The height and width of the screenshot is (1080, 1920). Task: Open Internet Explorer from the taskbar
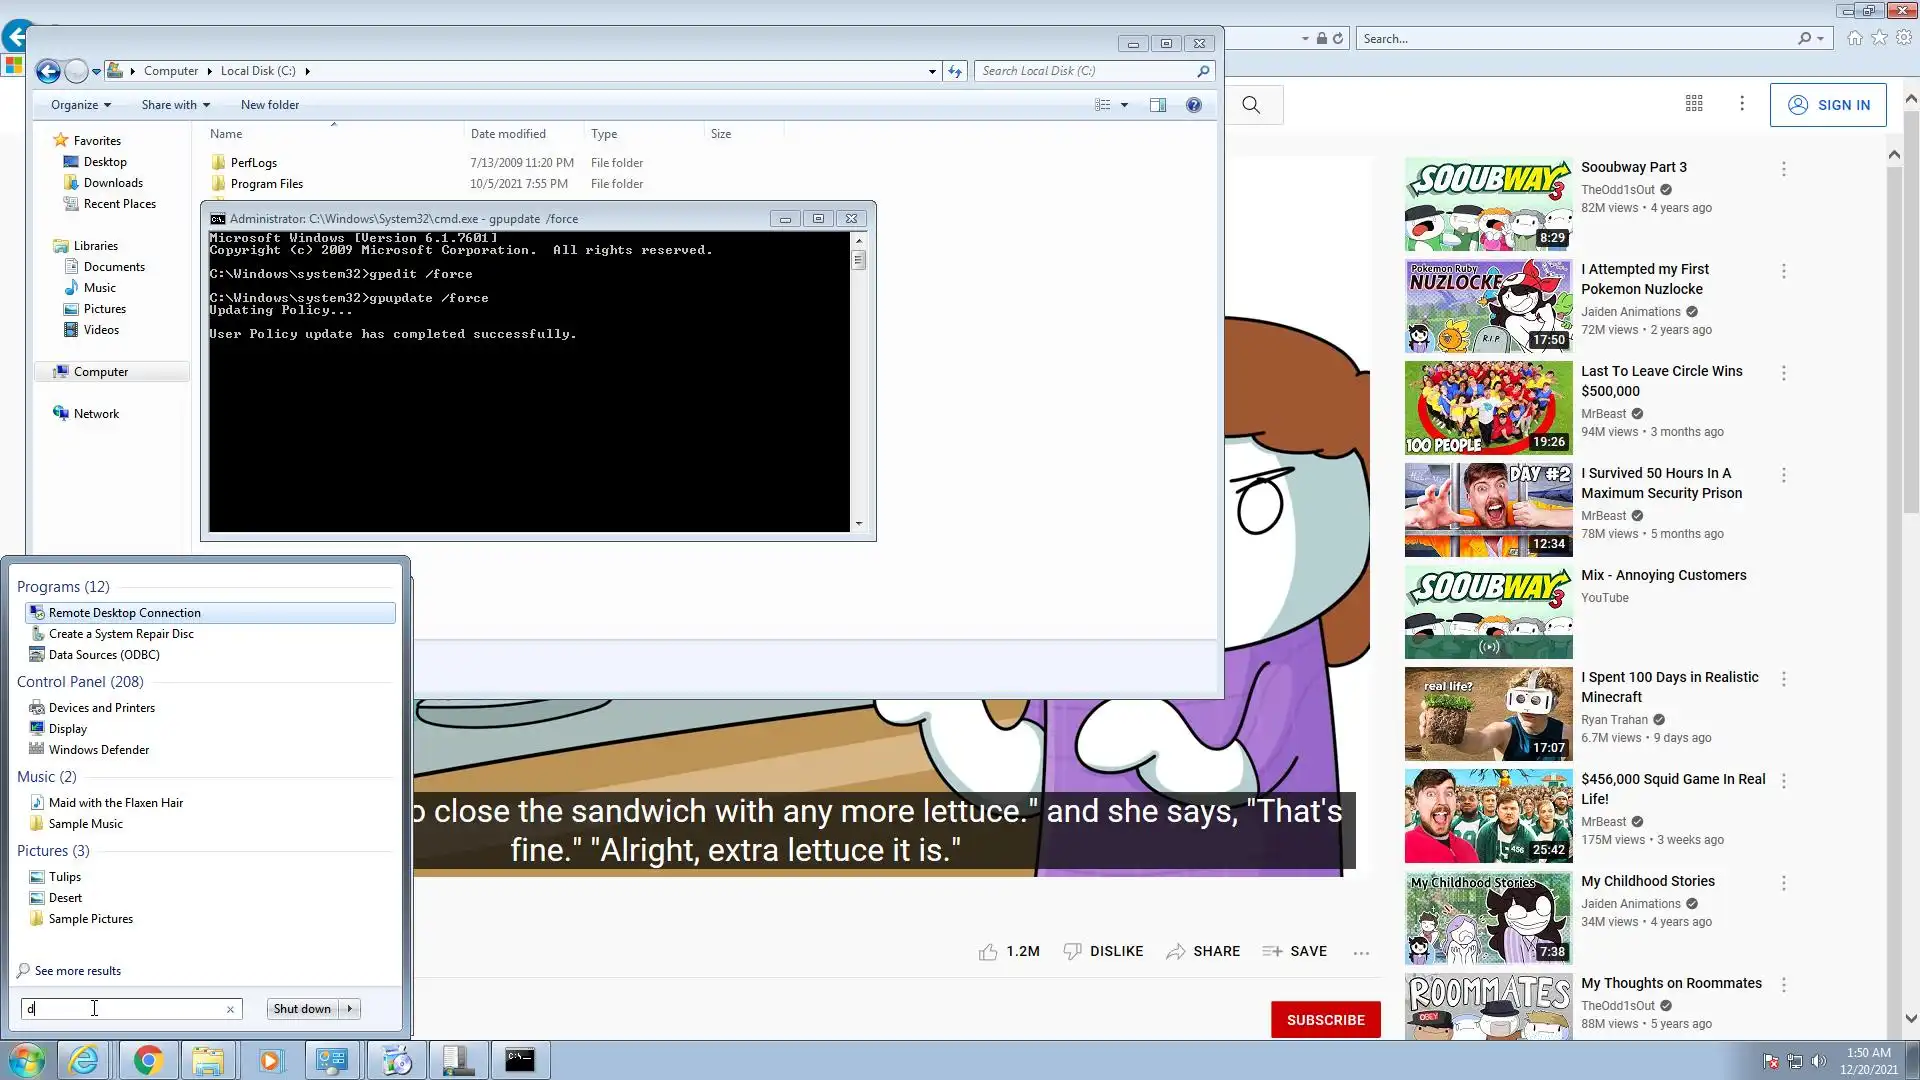[84, 1060]
